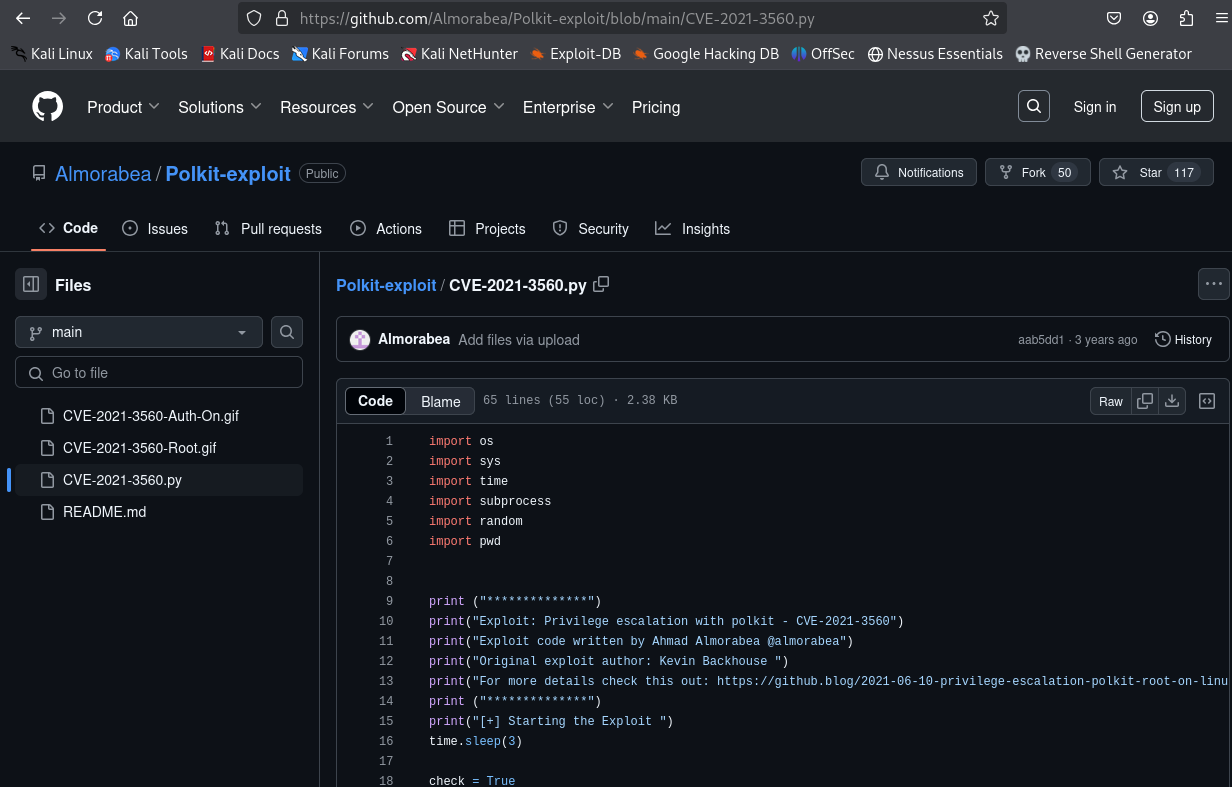Open CVE-2021-3560-Root.gif in file tree
The height and width of the screenshot is (787, 1232).
point(159,448)
